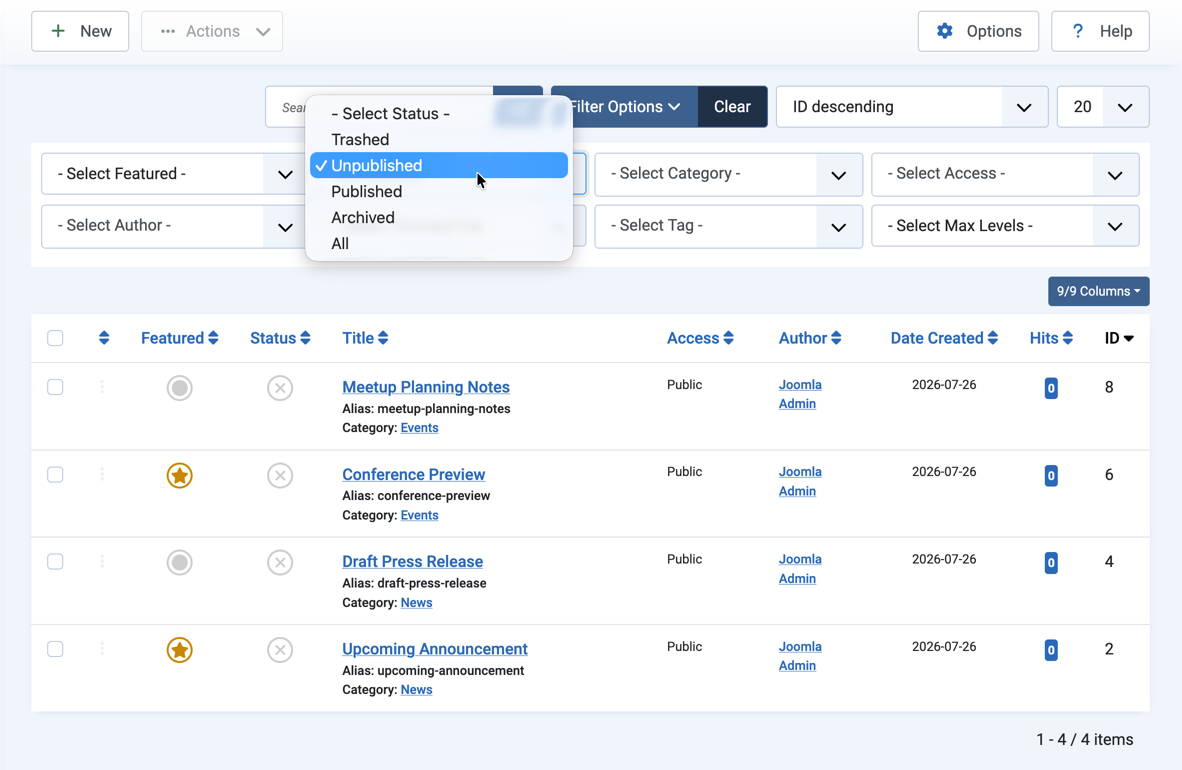This screenshot has height=770, width=1182.
Task: Click drag handle of Conference Preview row
Action: tap(103, 474)
